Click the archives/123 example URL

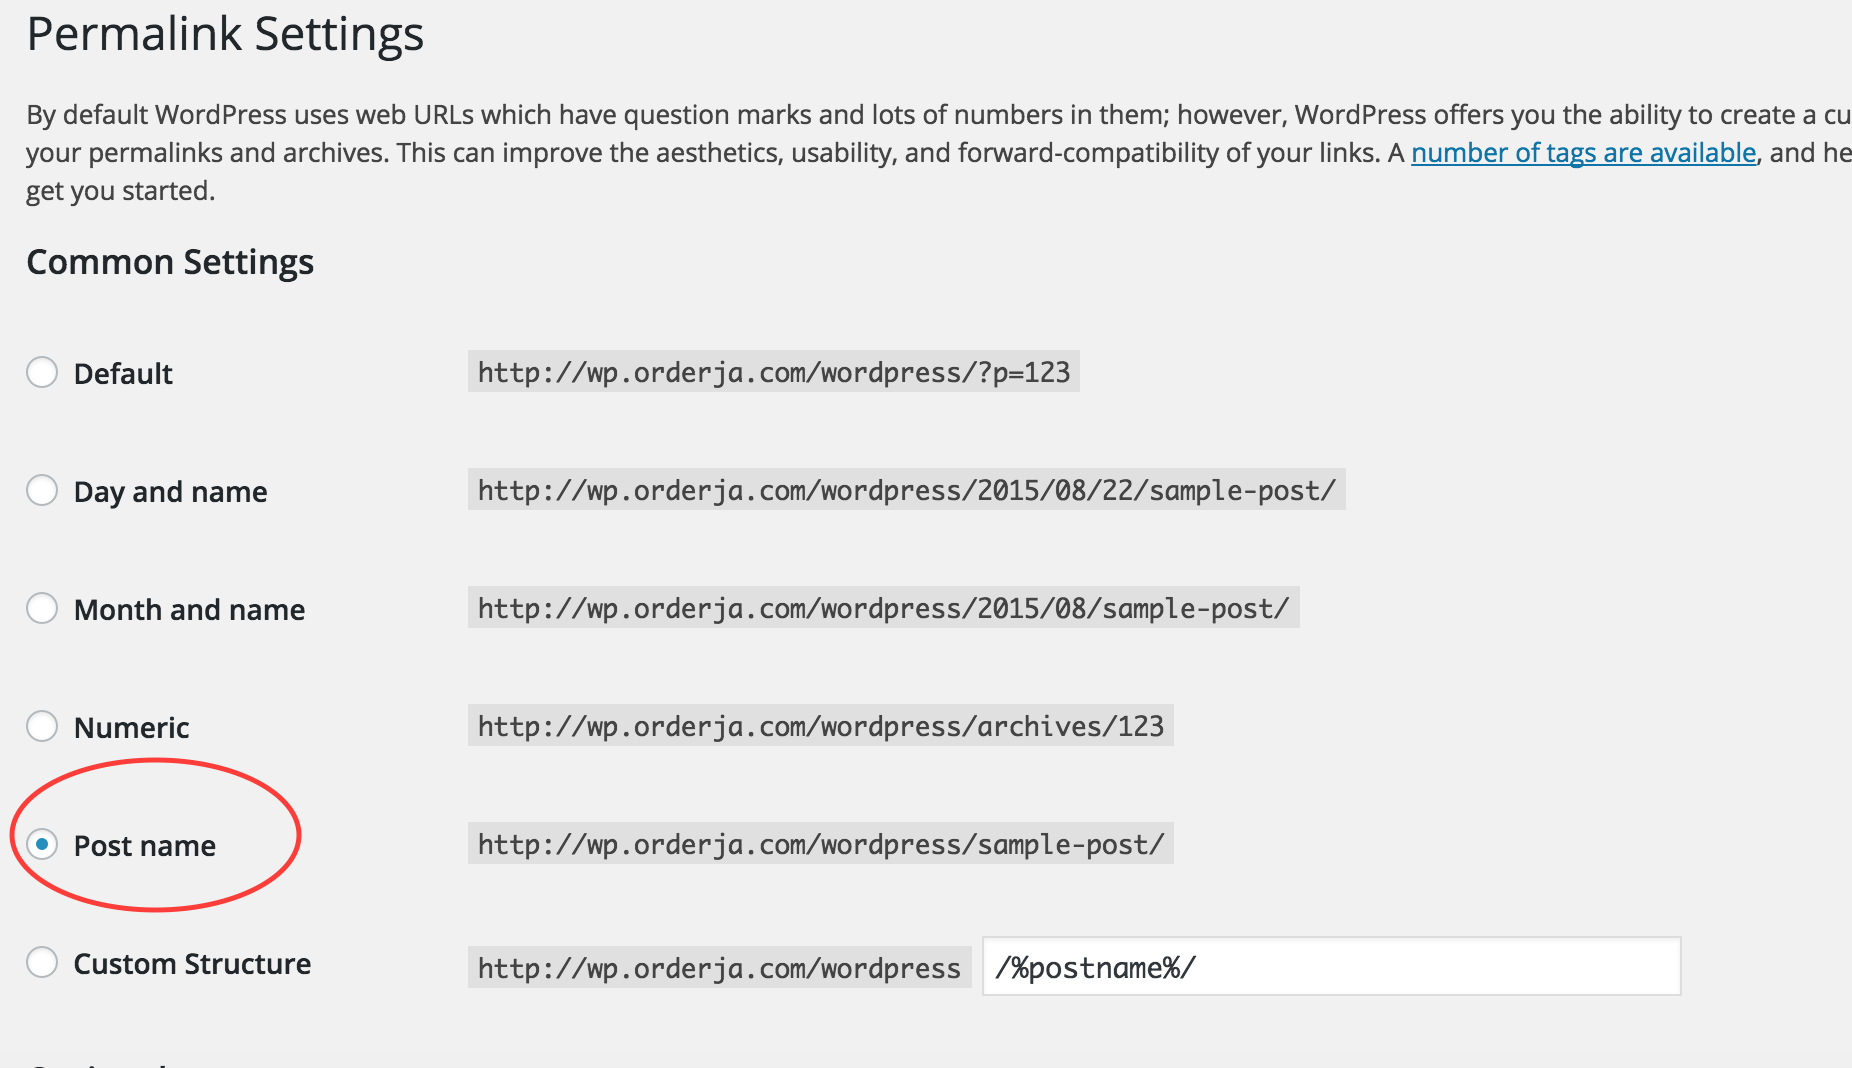(820, 726)
